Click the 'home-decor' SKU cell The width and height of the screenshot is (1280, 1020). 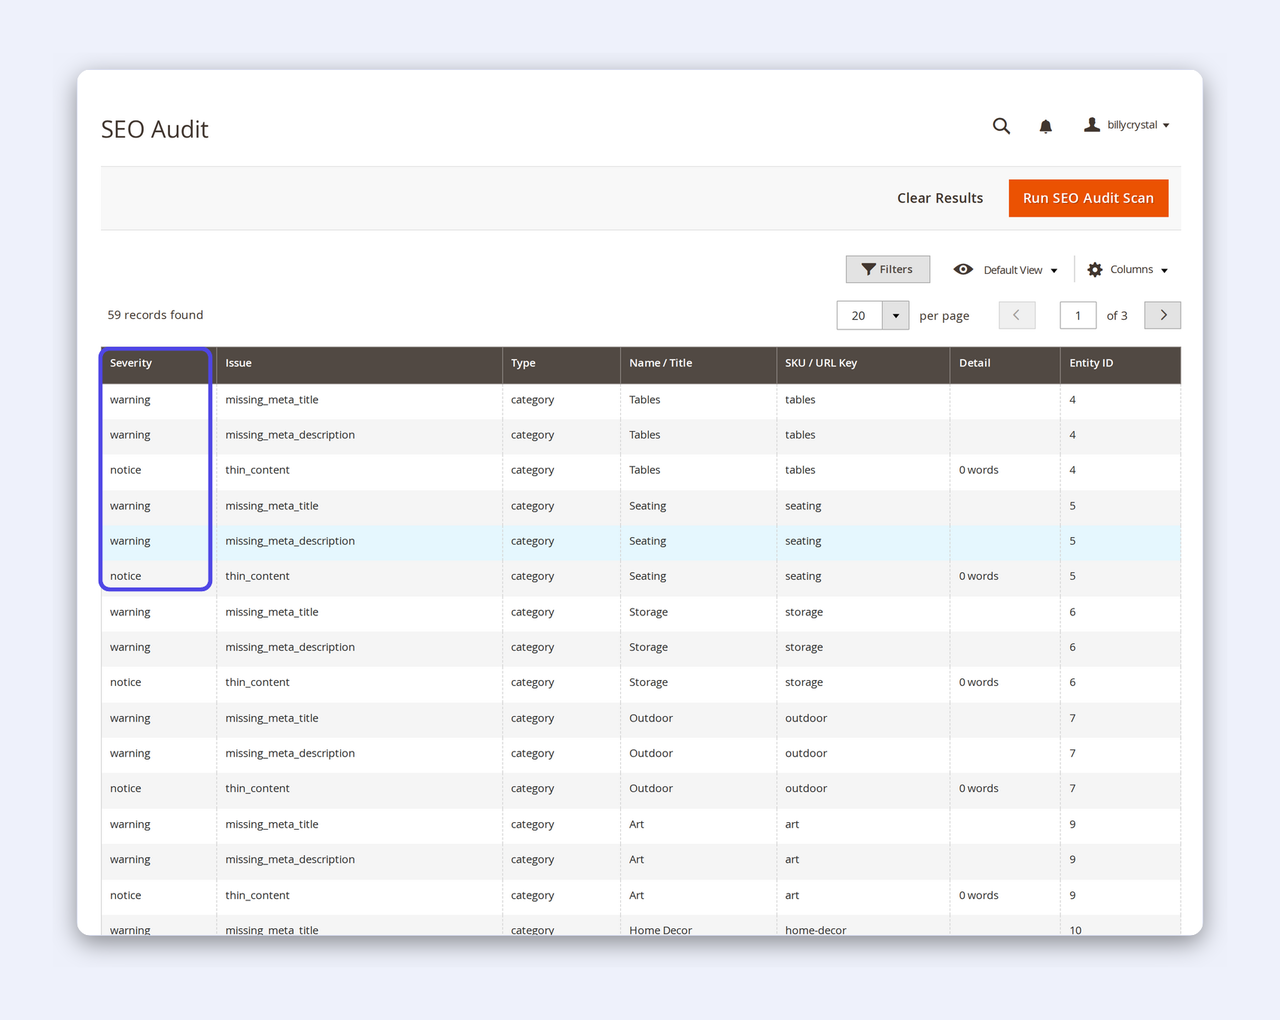click(x=816, y=930)
